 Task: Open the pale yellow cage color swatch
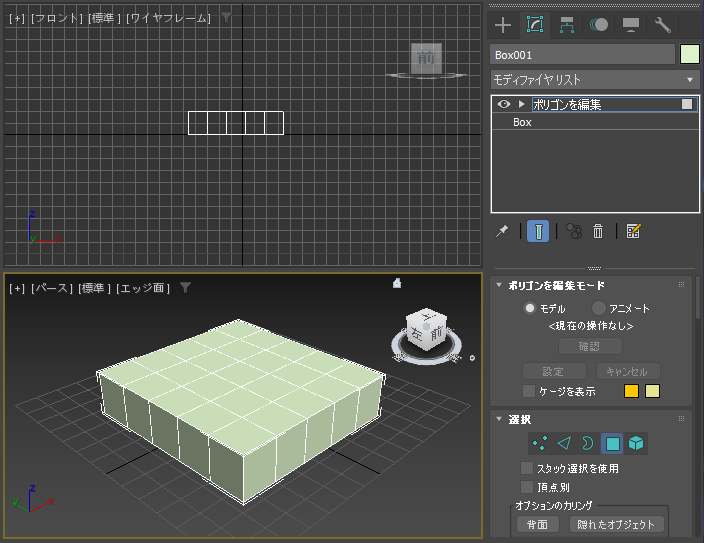652,391
